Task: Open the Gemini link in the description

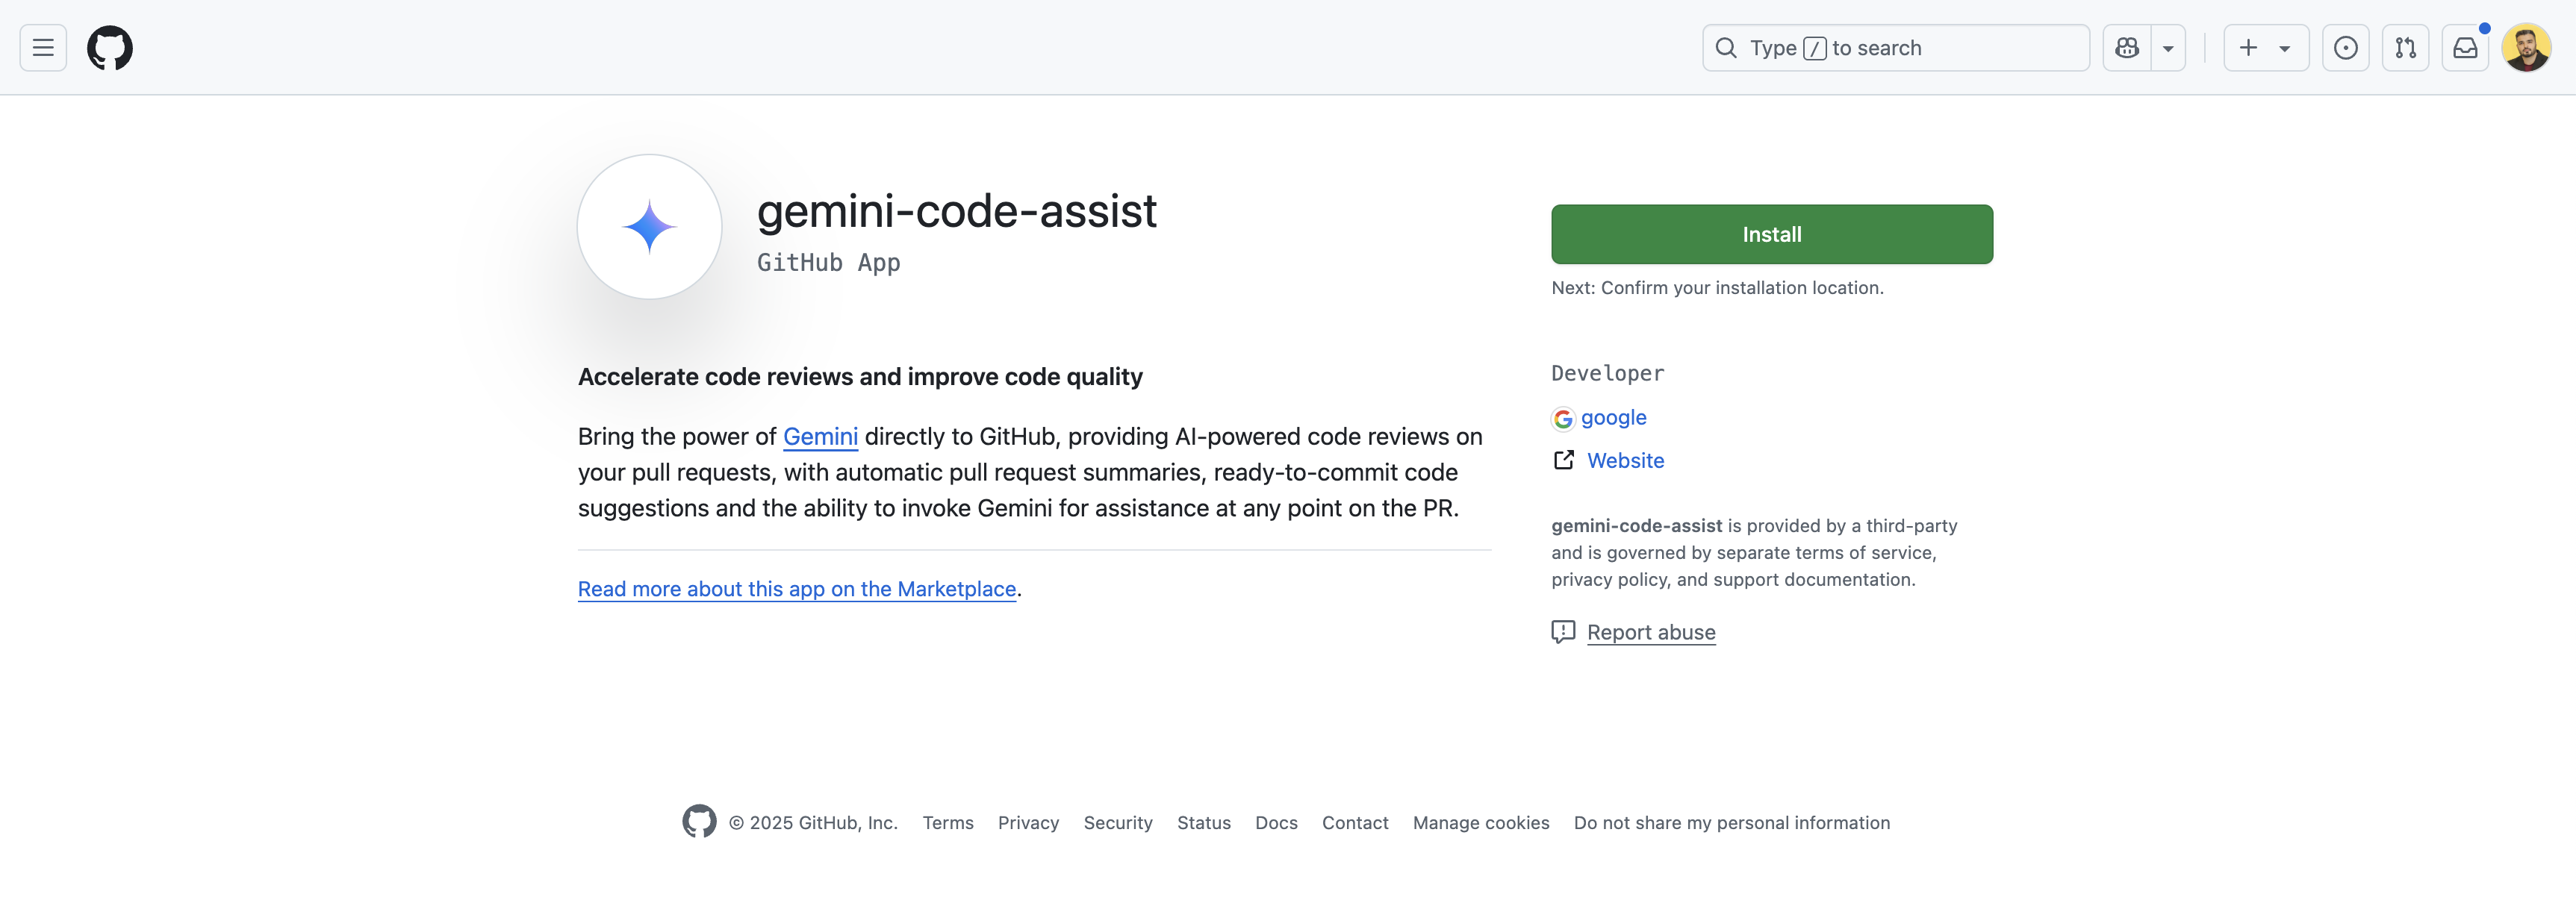Action: click(820, 437)
